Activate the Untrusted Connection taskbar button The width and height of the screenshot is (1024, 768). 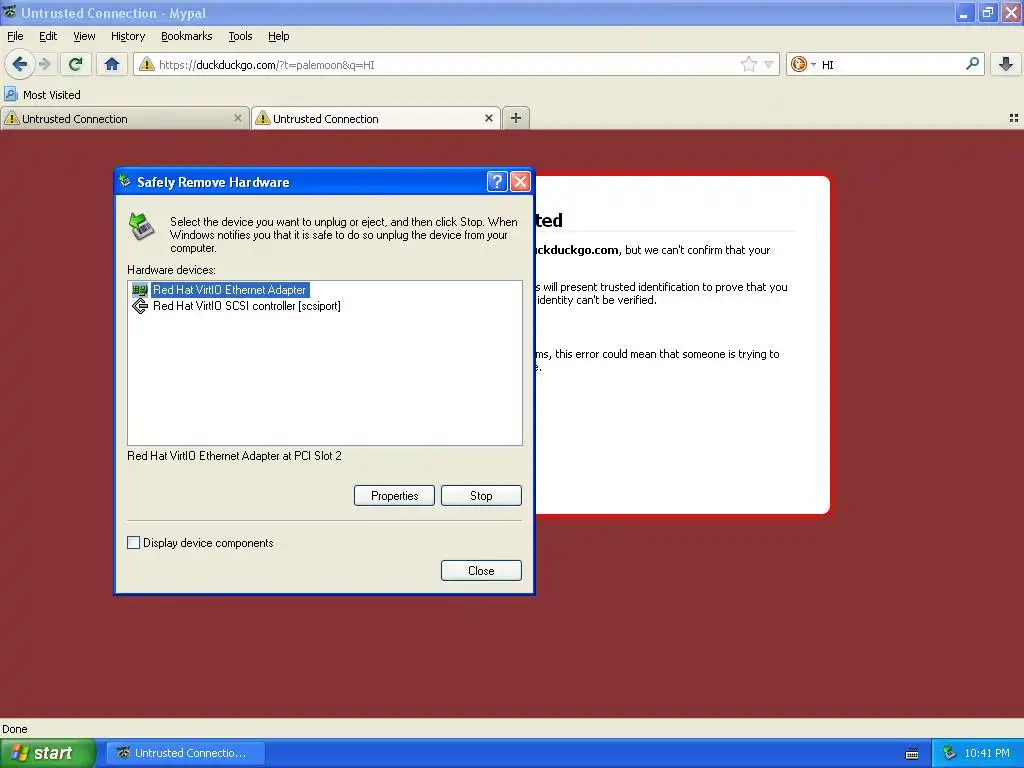(x=185, y=753)
